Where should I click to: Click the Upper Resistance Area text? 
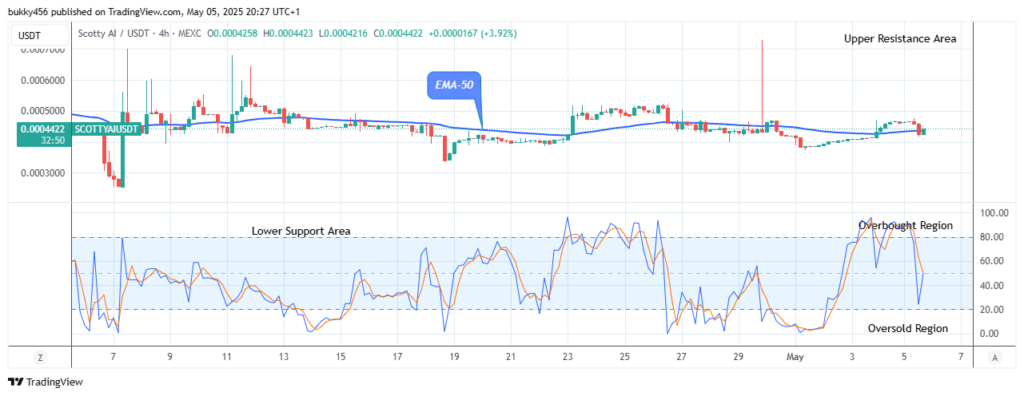pyautogui.click(x=900, y=39)
